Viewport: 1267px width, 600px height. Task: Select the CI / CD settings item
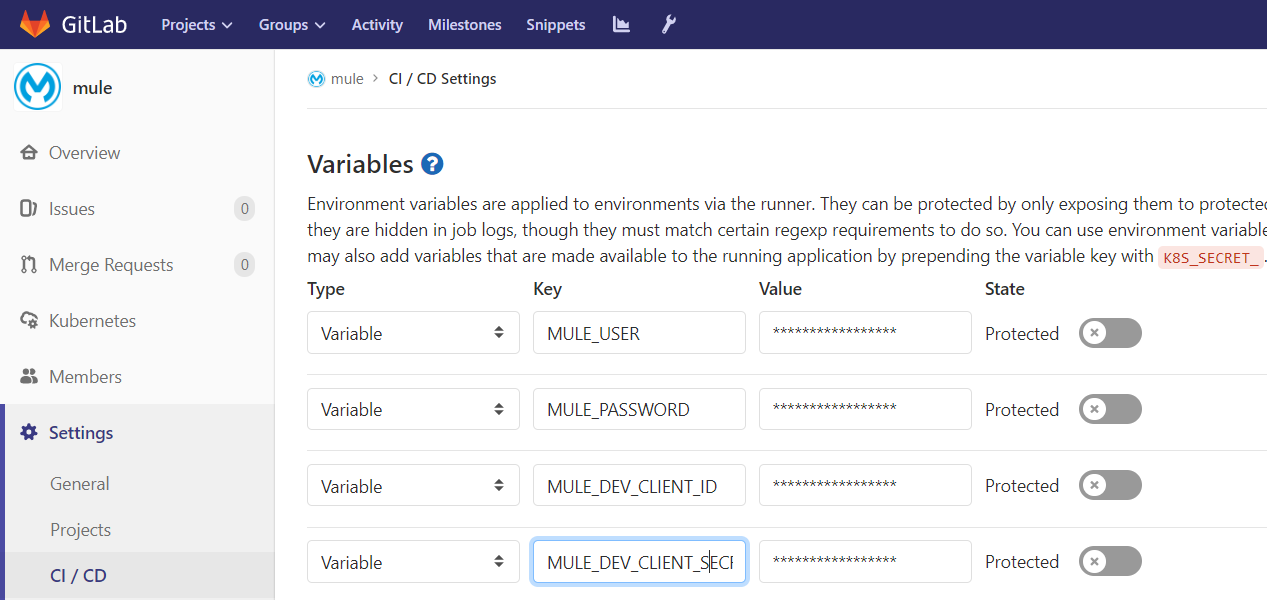click(x=78, y=576)
